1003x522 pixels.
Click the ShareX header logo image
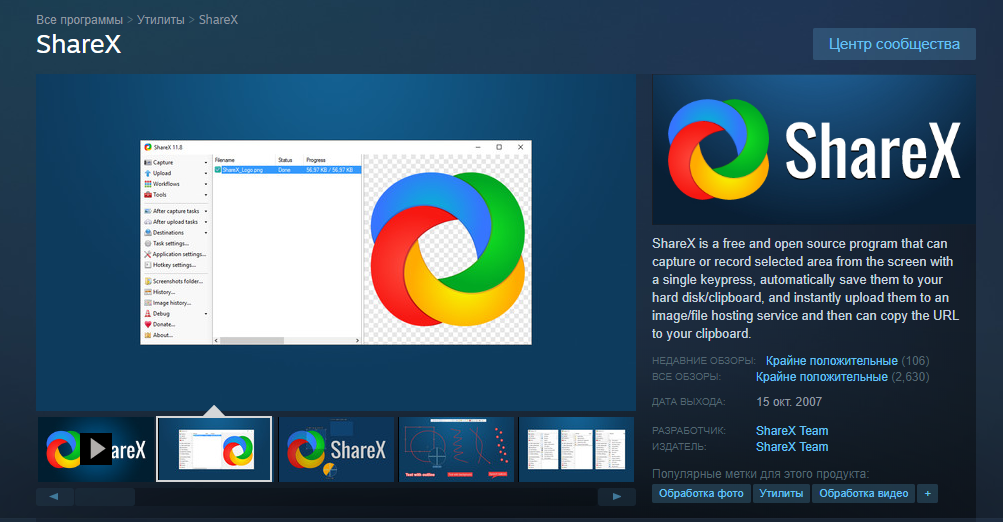pos(814,150)
